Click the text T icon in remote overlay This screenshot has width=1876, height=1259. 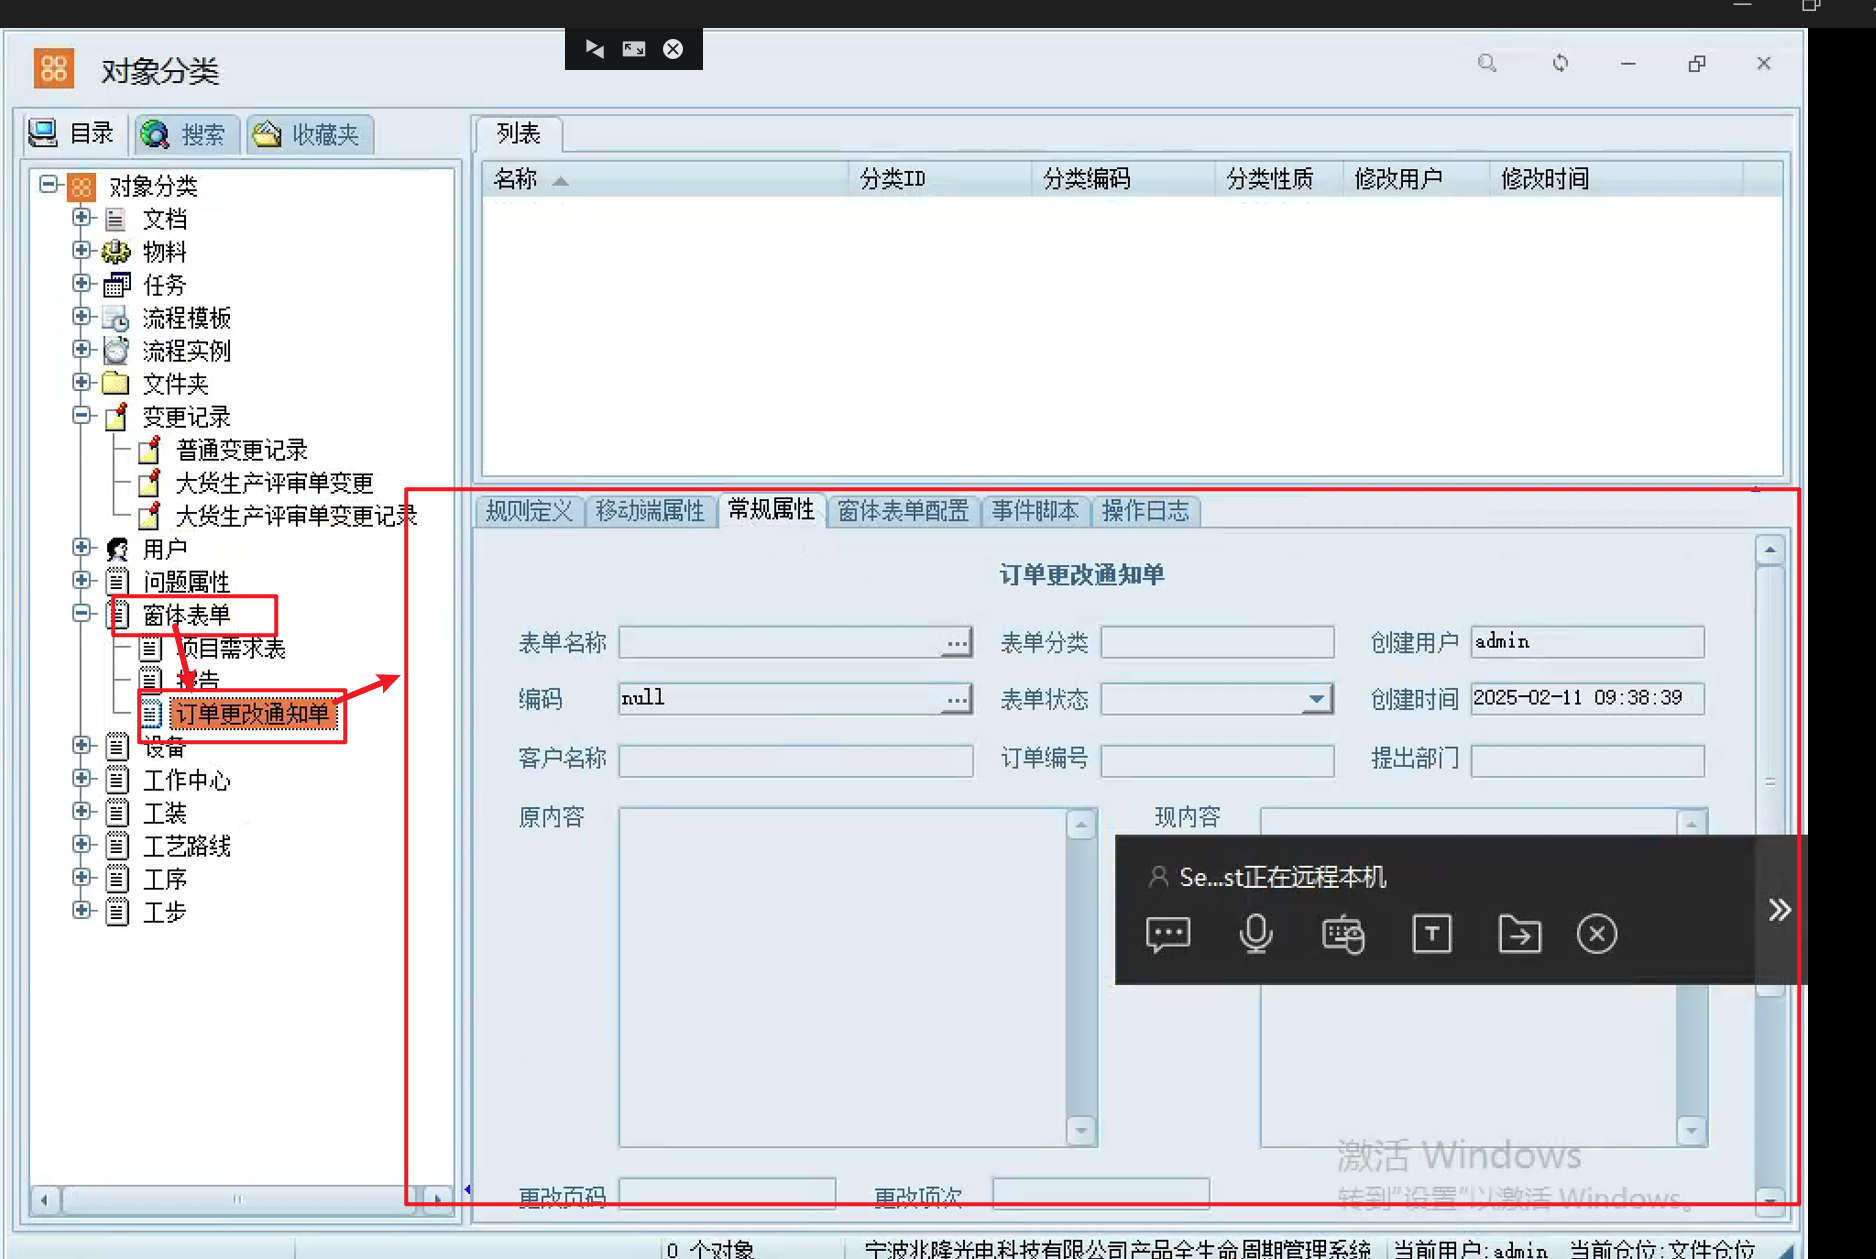1432,934
